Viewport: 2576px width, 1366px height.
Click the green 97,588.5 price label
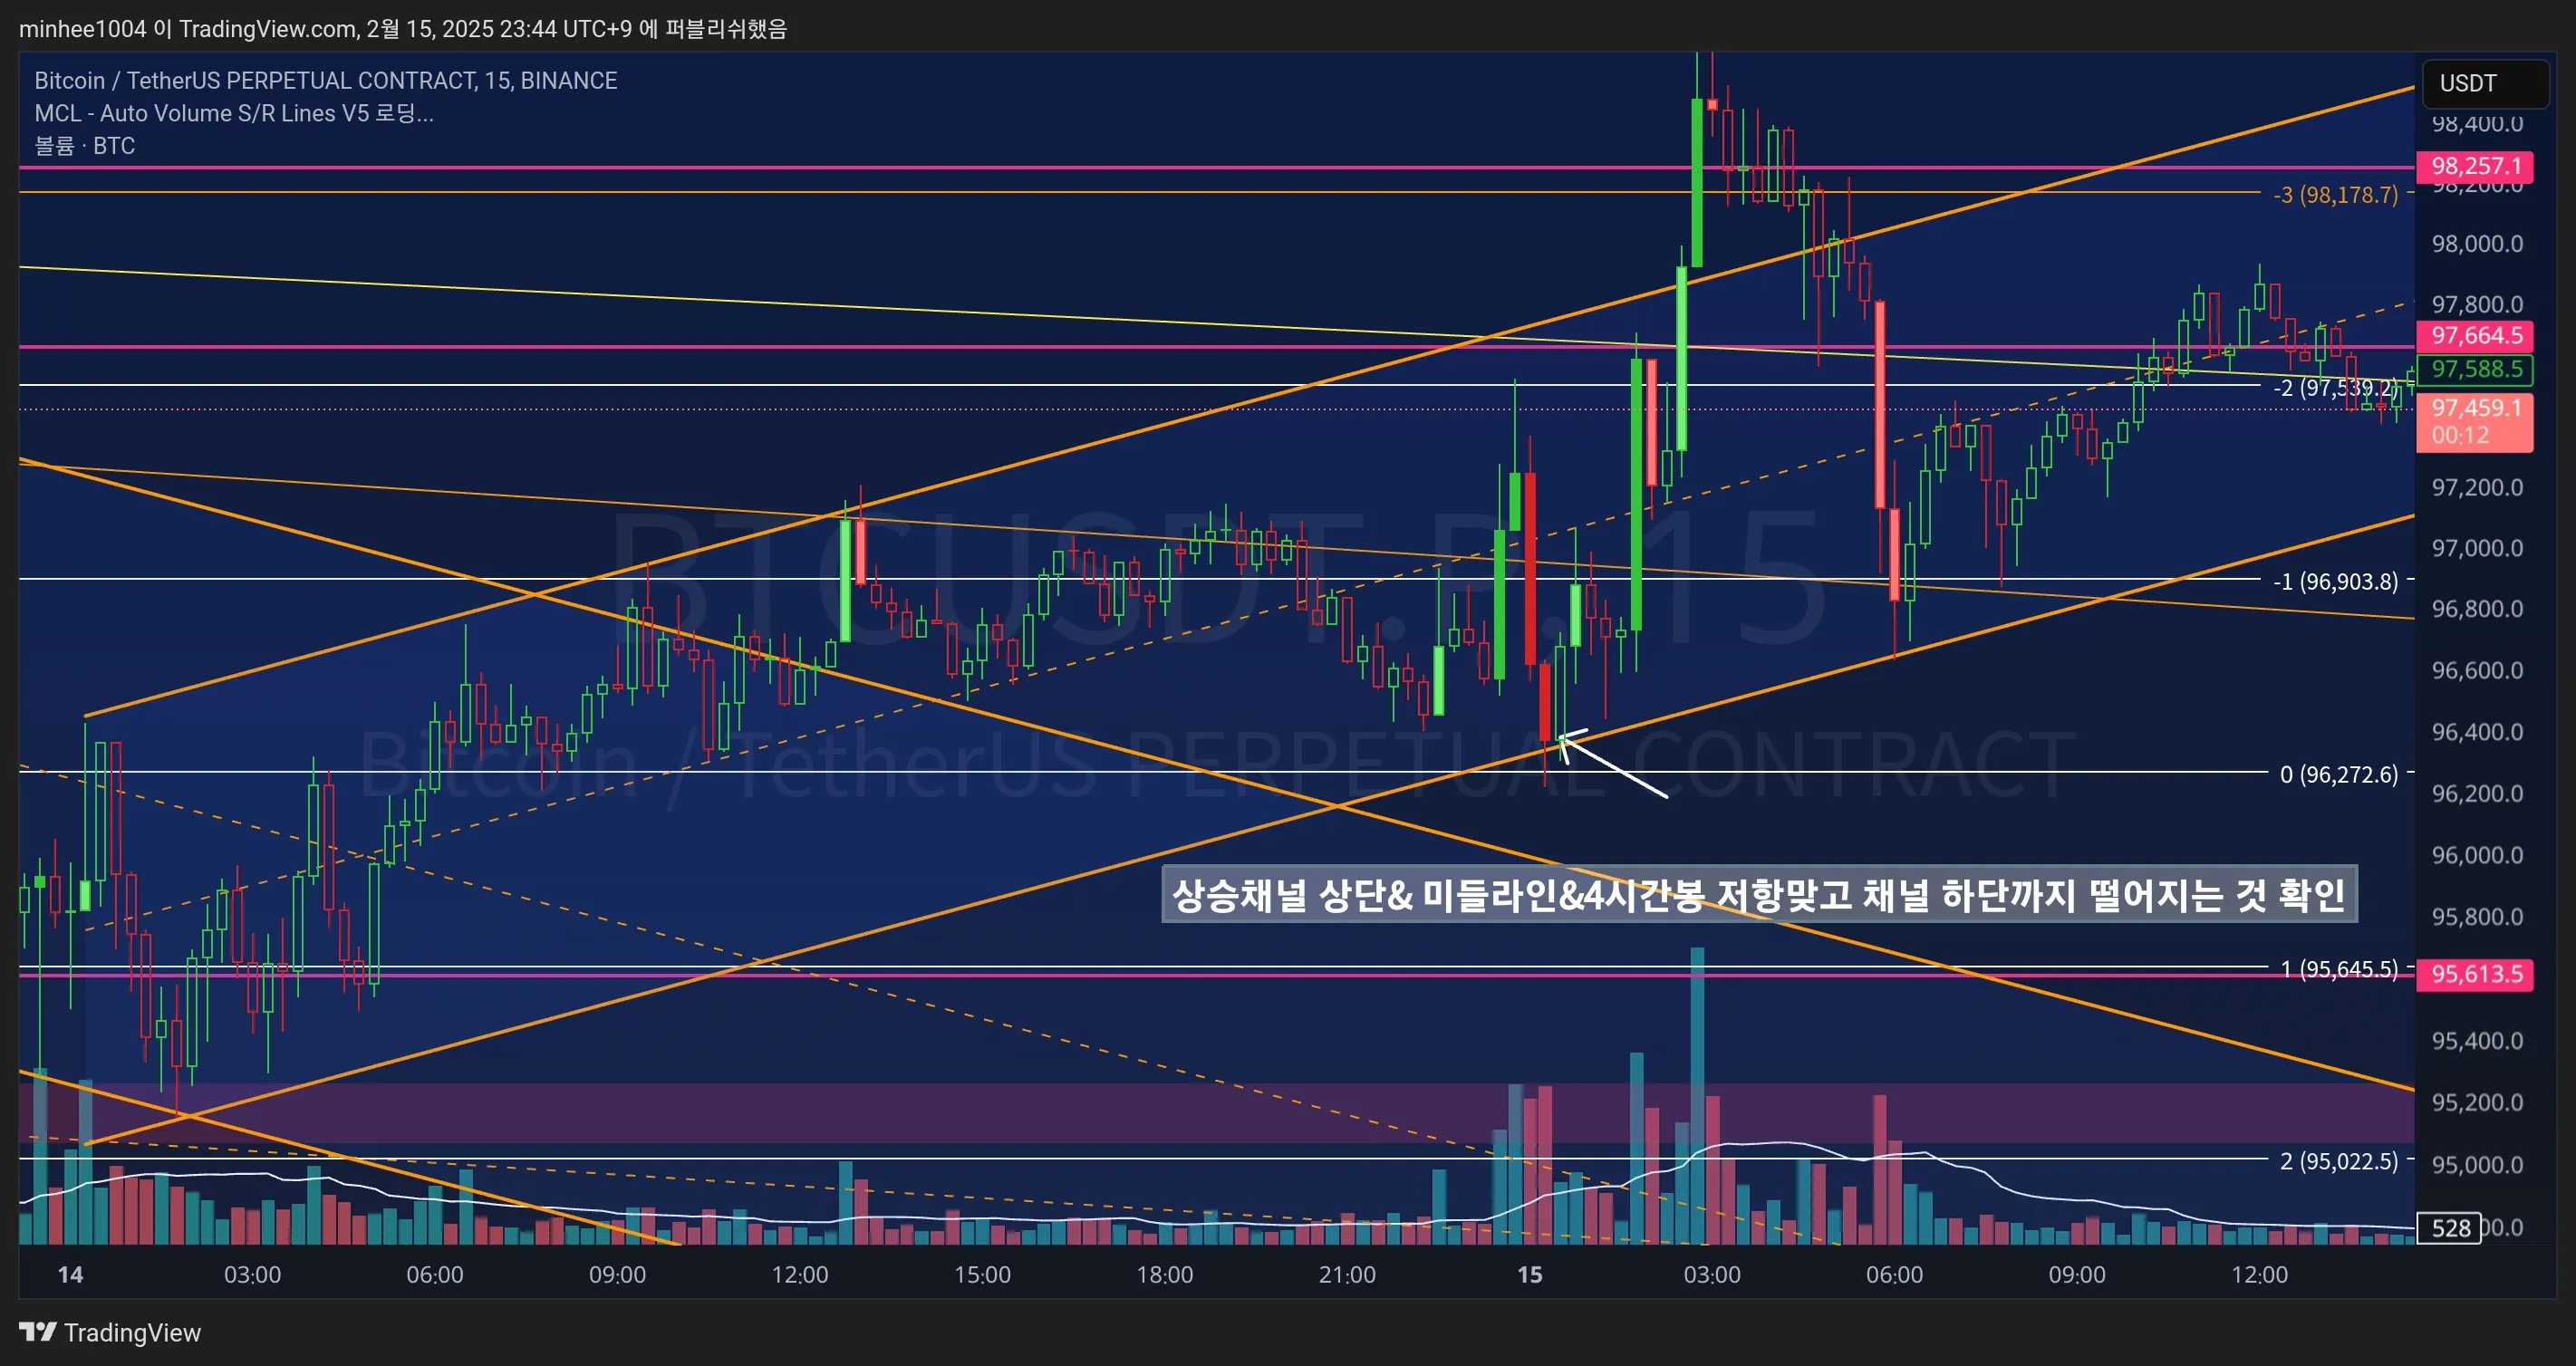[x=2475, y=369]
